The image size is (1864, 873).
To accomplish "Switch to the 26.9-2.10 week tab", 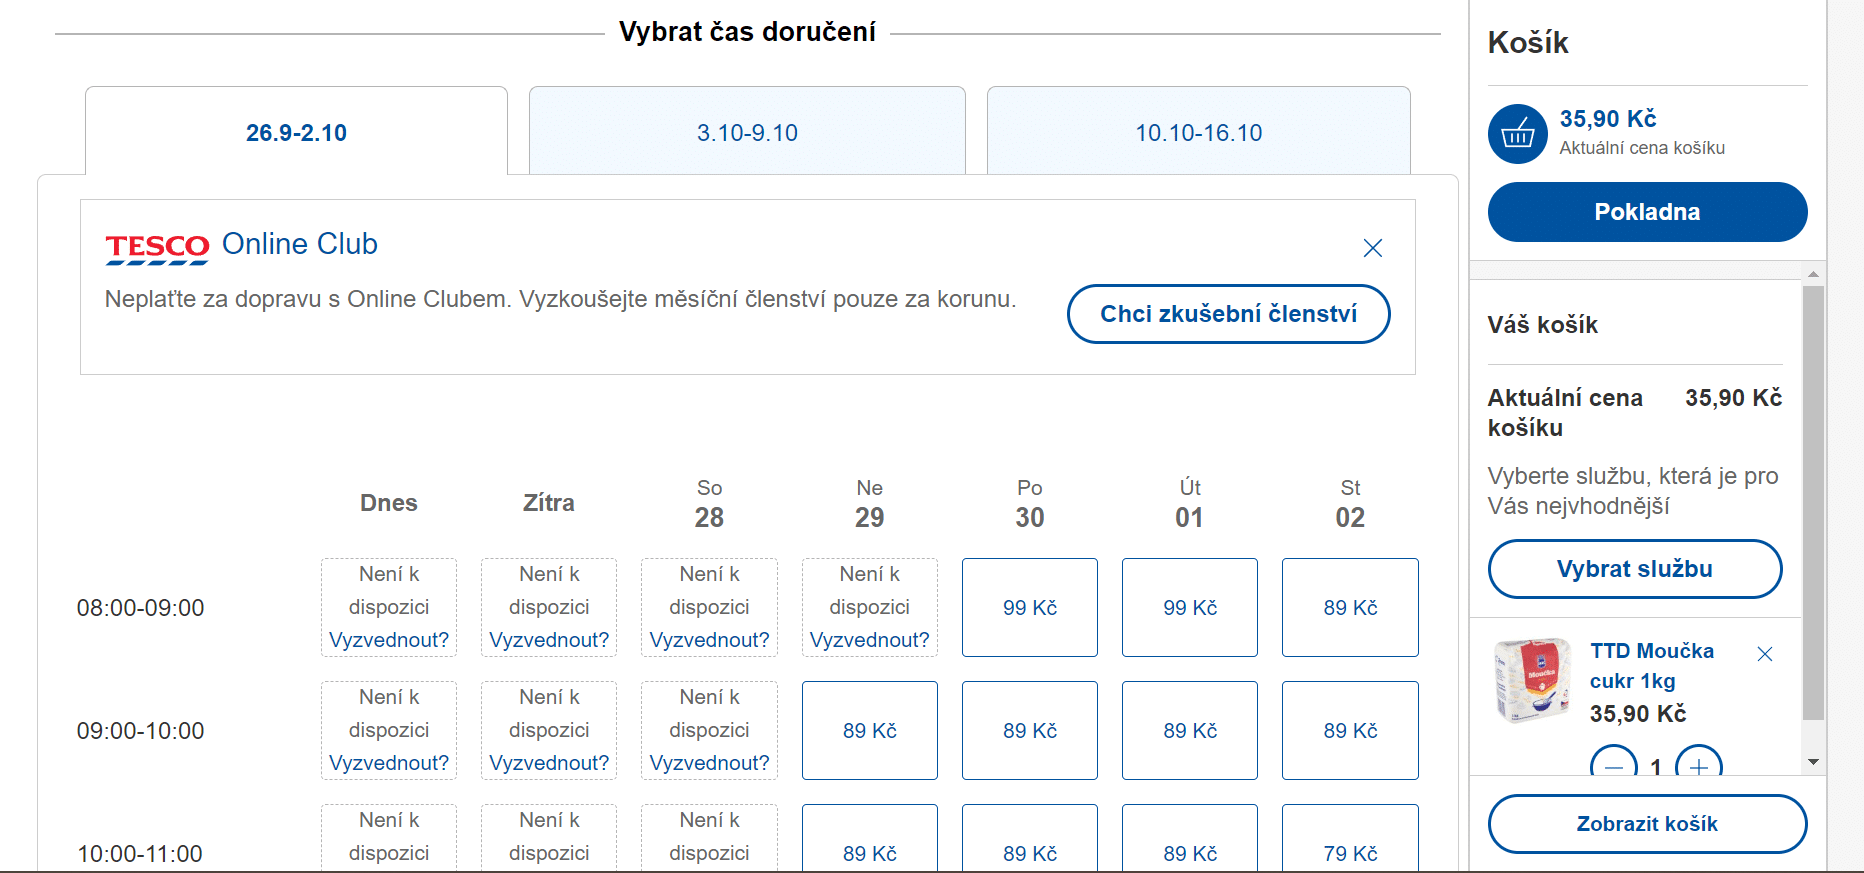I will pos(296,132).
